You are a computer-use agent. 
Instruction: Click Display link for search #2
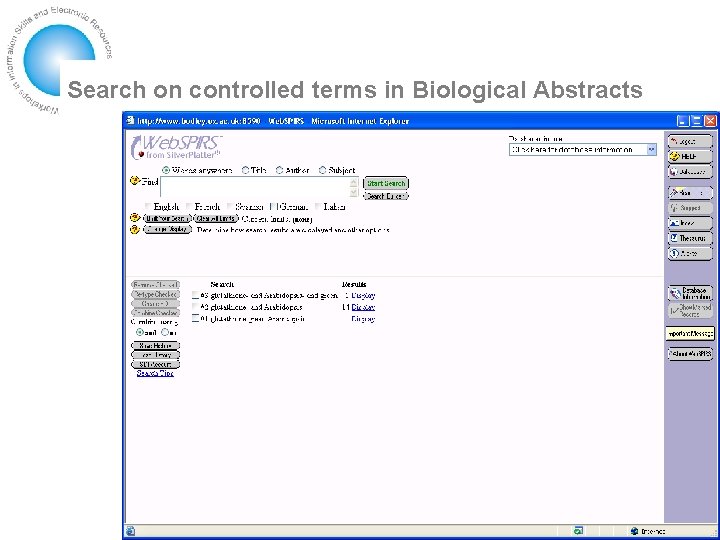[363, 307]
